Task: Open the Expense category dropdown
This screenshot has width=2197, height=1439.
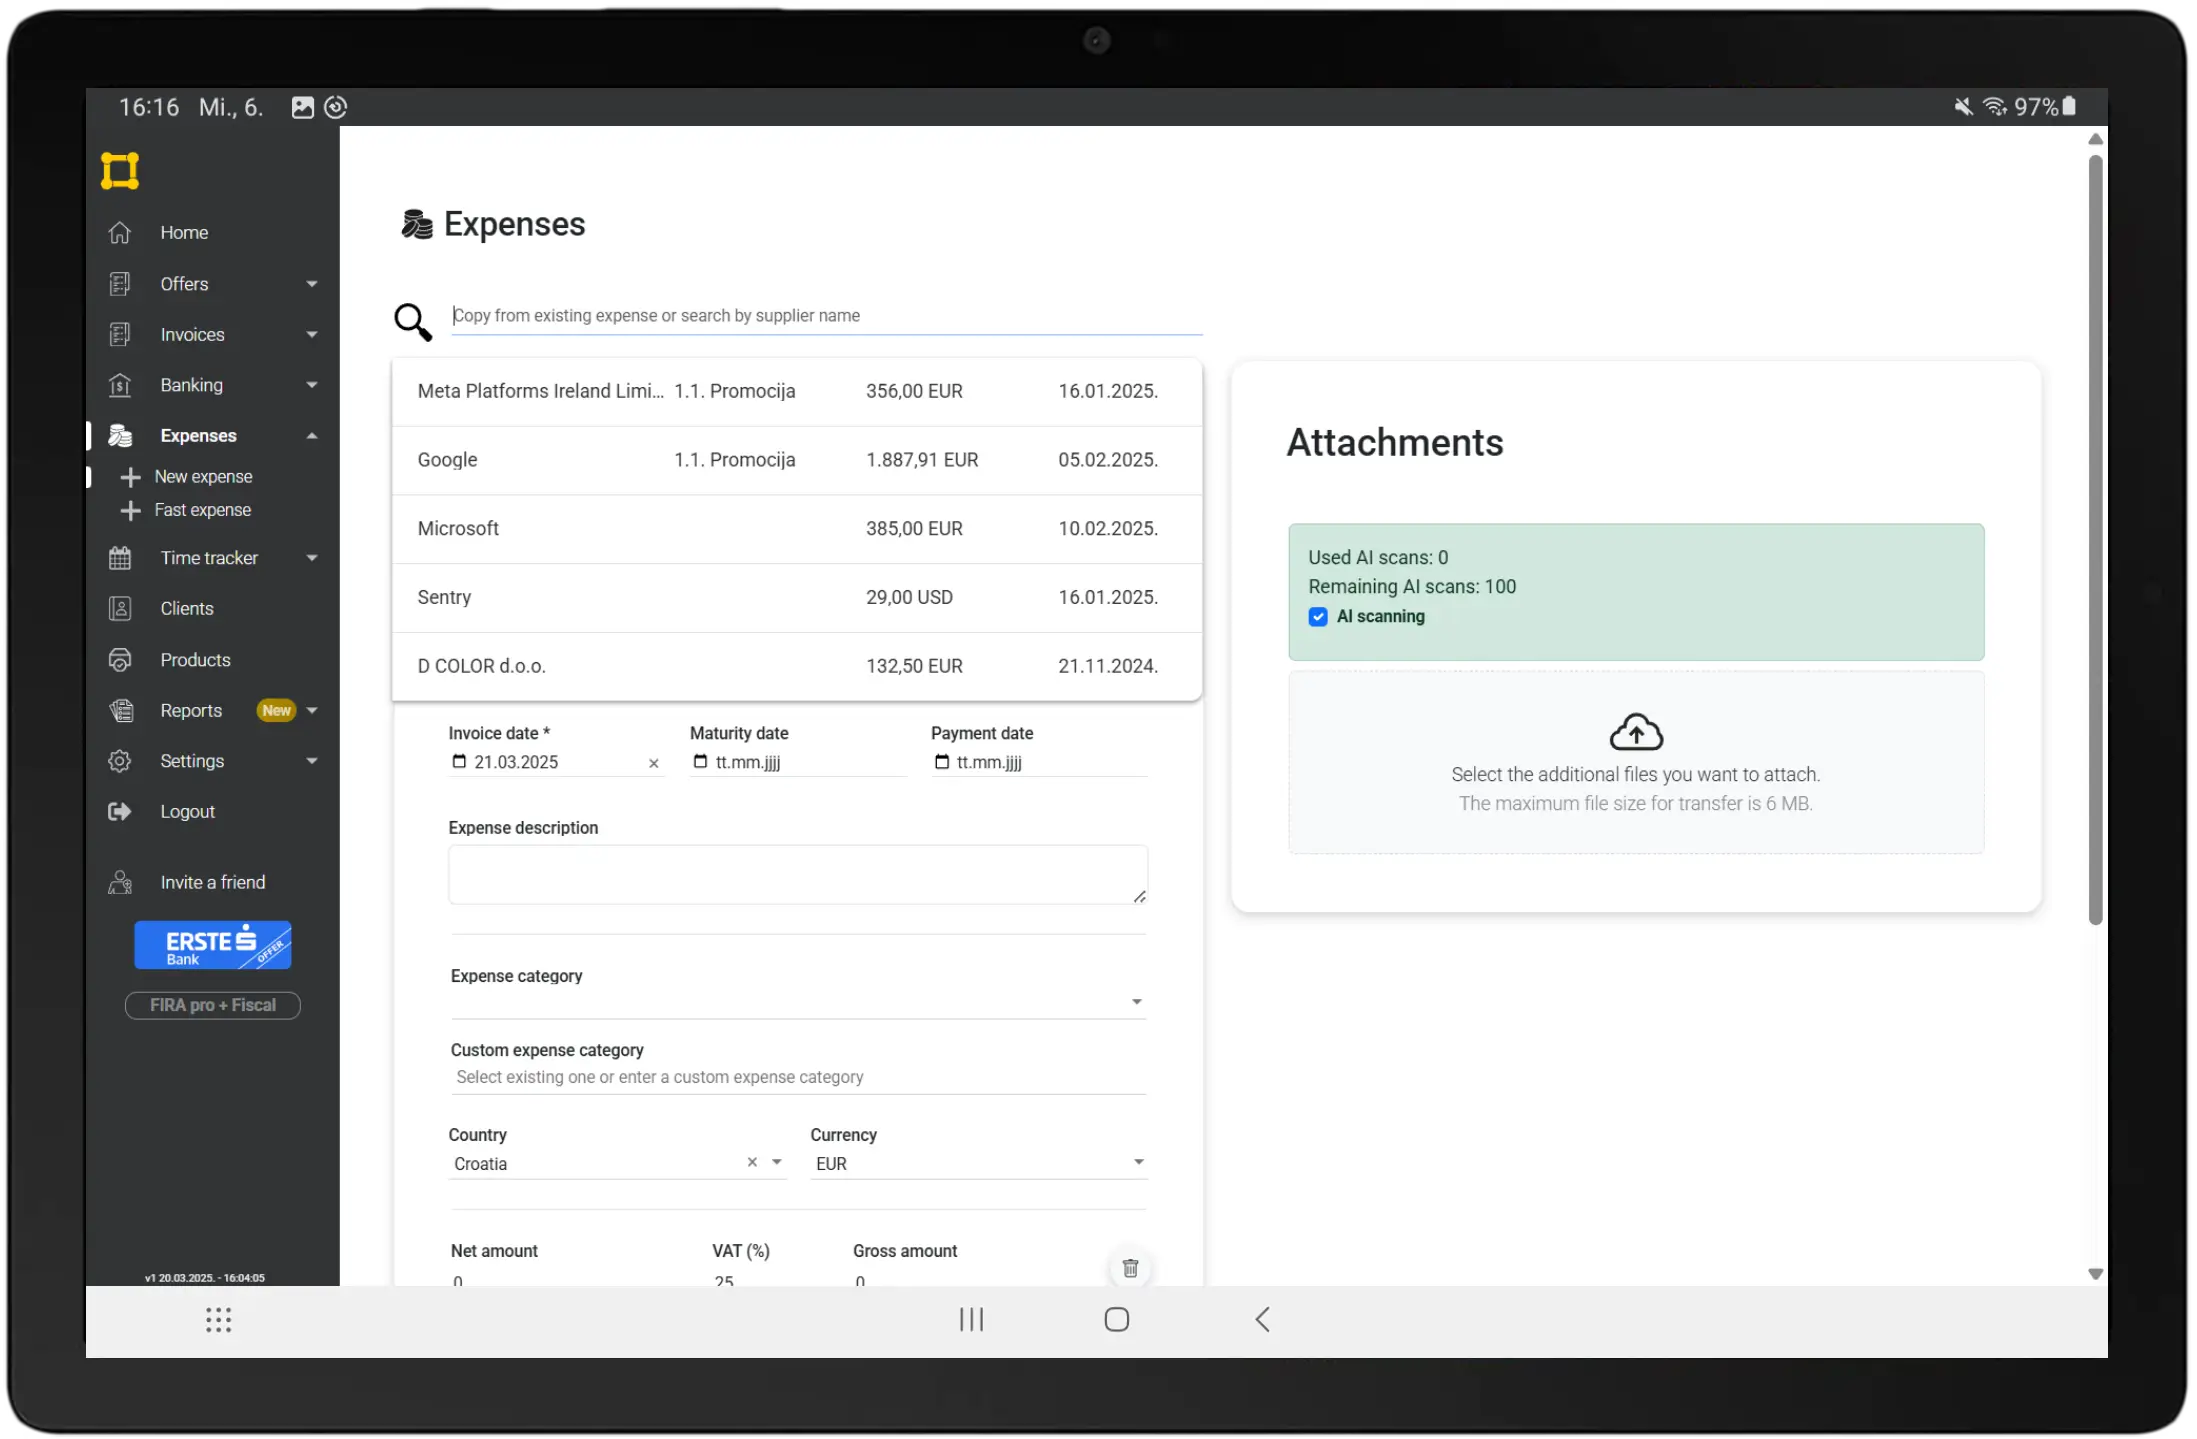Action: tap(798, 1002)
